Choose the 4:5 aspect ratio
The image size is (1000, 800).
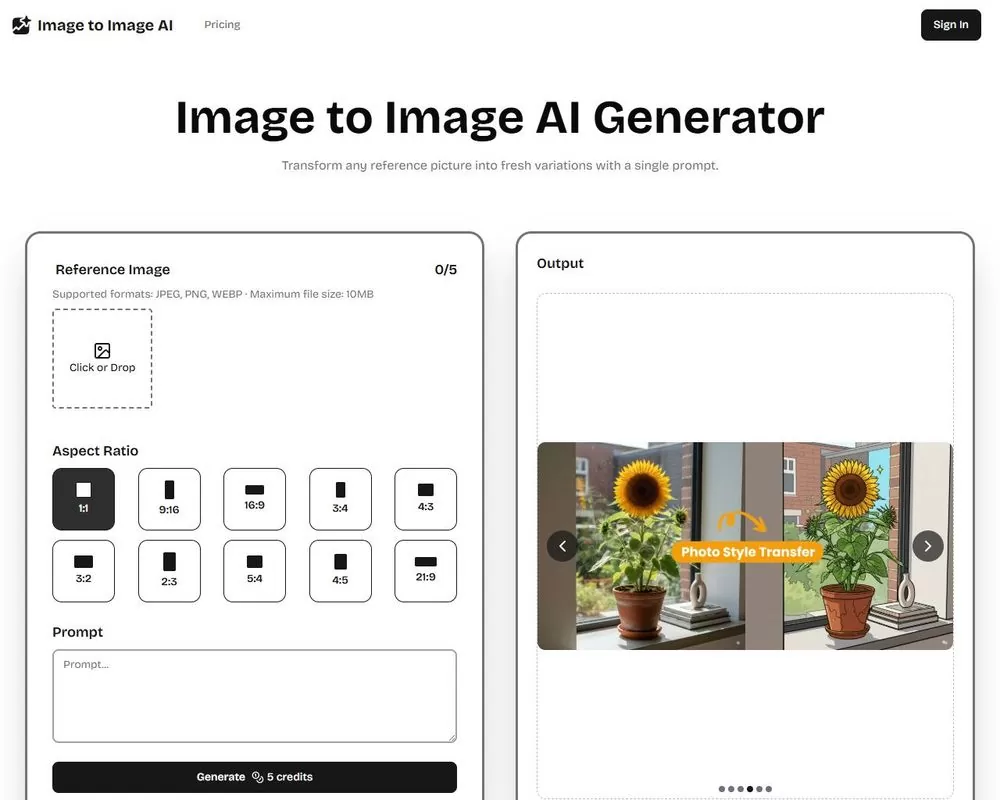pyautogui.click(x=340, y=571)
